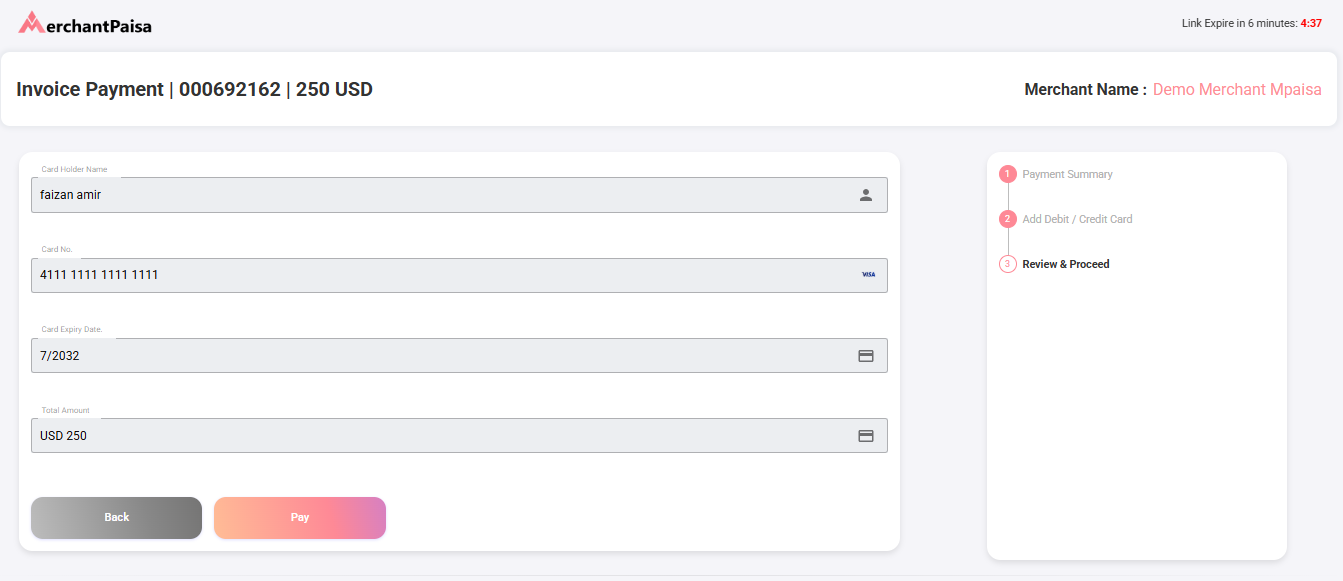
Task: Select step 3 circle Review & Proceed
Action: 1008,264
